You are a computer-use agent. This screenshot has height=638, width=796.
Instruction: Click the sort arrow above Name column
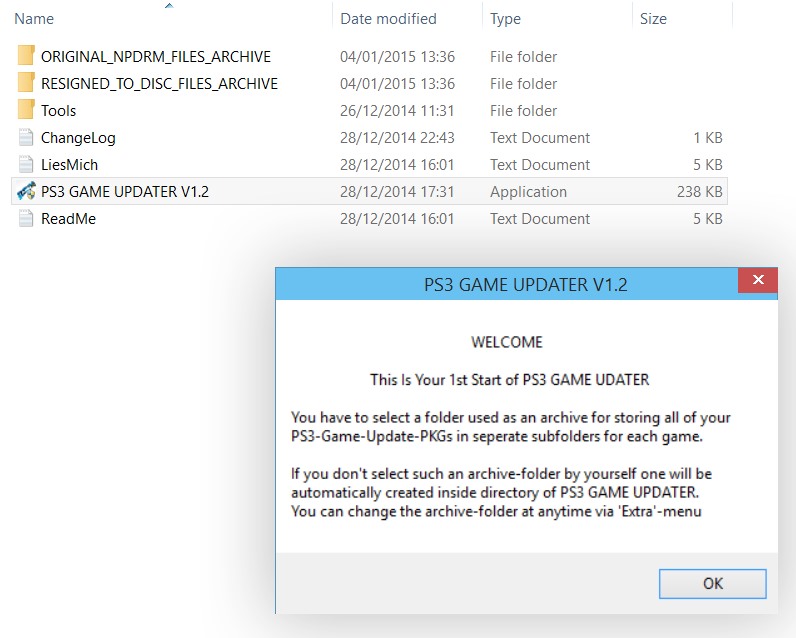[169, 5]
